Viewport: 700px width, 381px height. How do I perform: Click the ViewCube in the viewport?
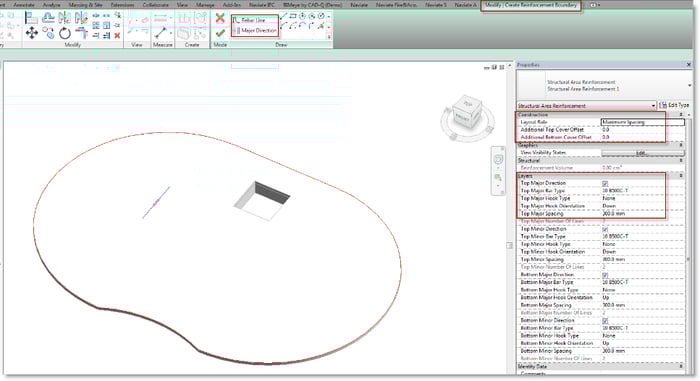pyautogui.click(x=467, y=111)
